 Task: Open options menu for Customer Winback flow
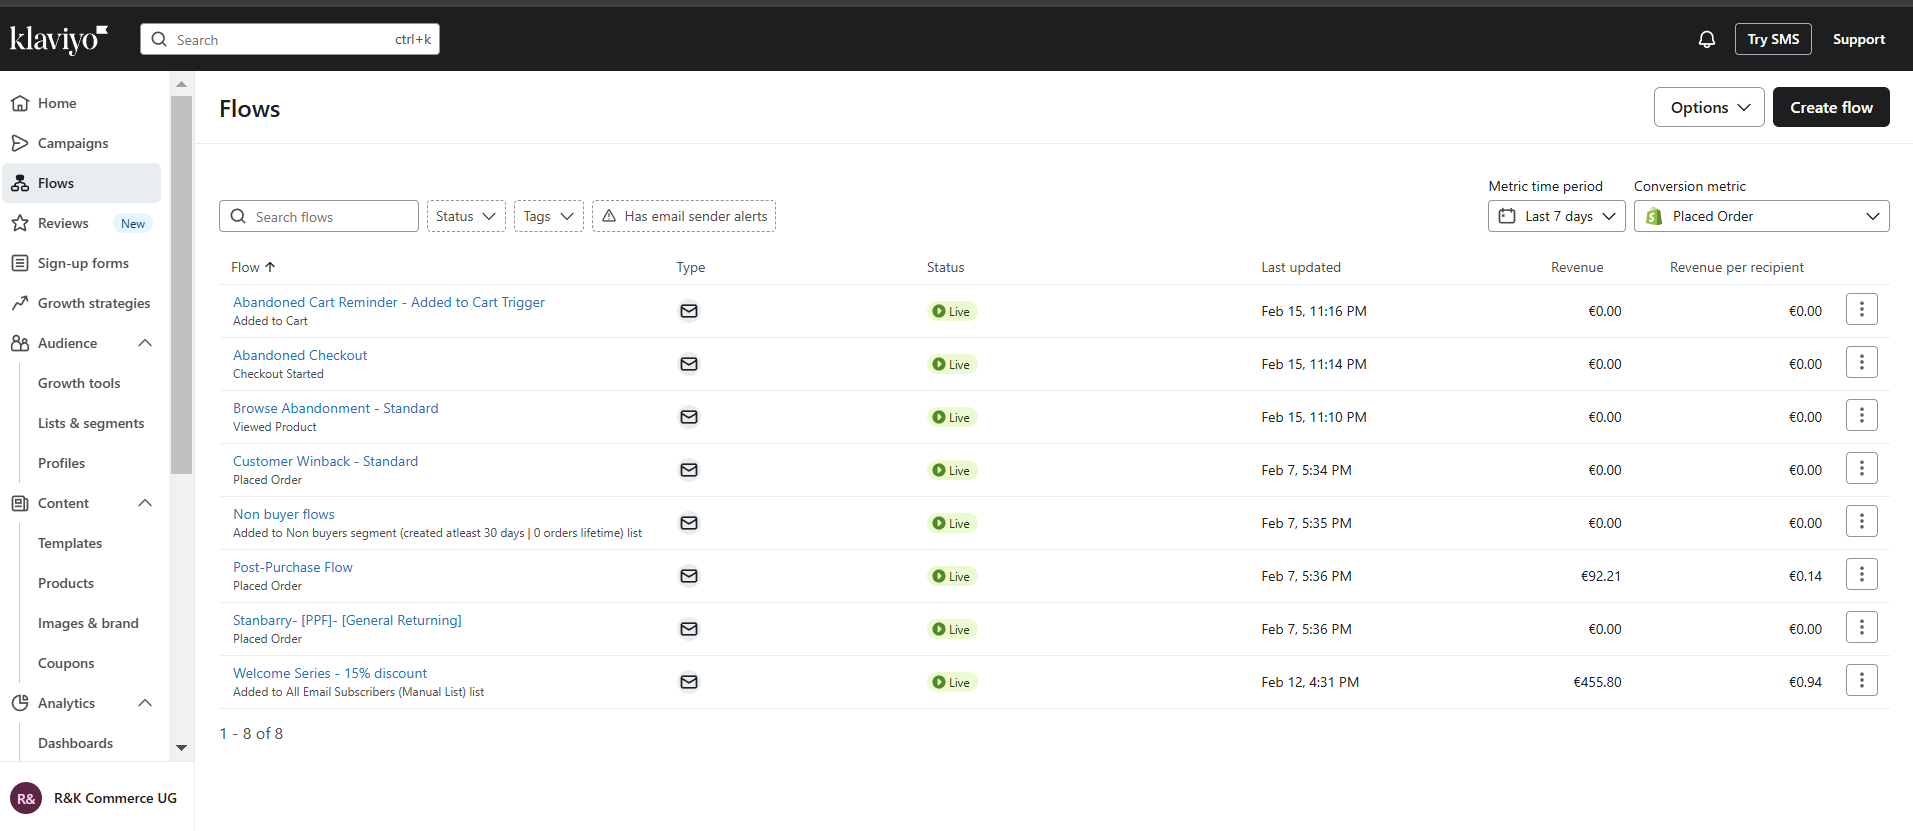pos(1862,469)
